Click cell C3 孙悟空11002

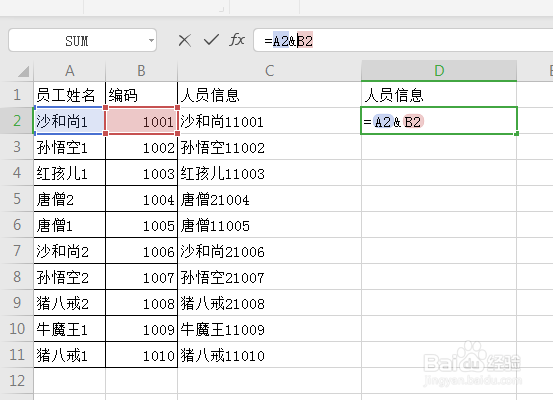[x=269, y=147]
